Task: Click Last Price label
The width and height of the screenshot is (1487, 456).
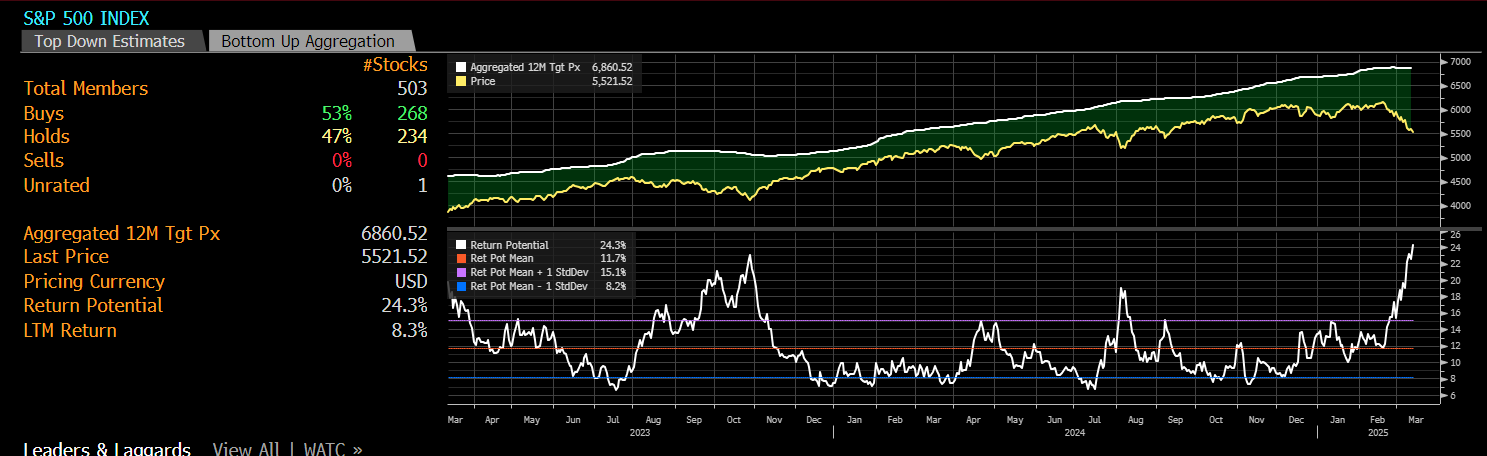Action: pos(66,258)
